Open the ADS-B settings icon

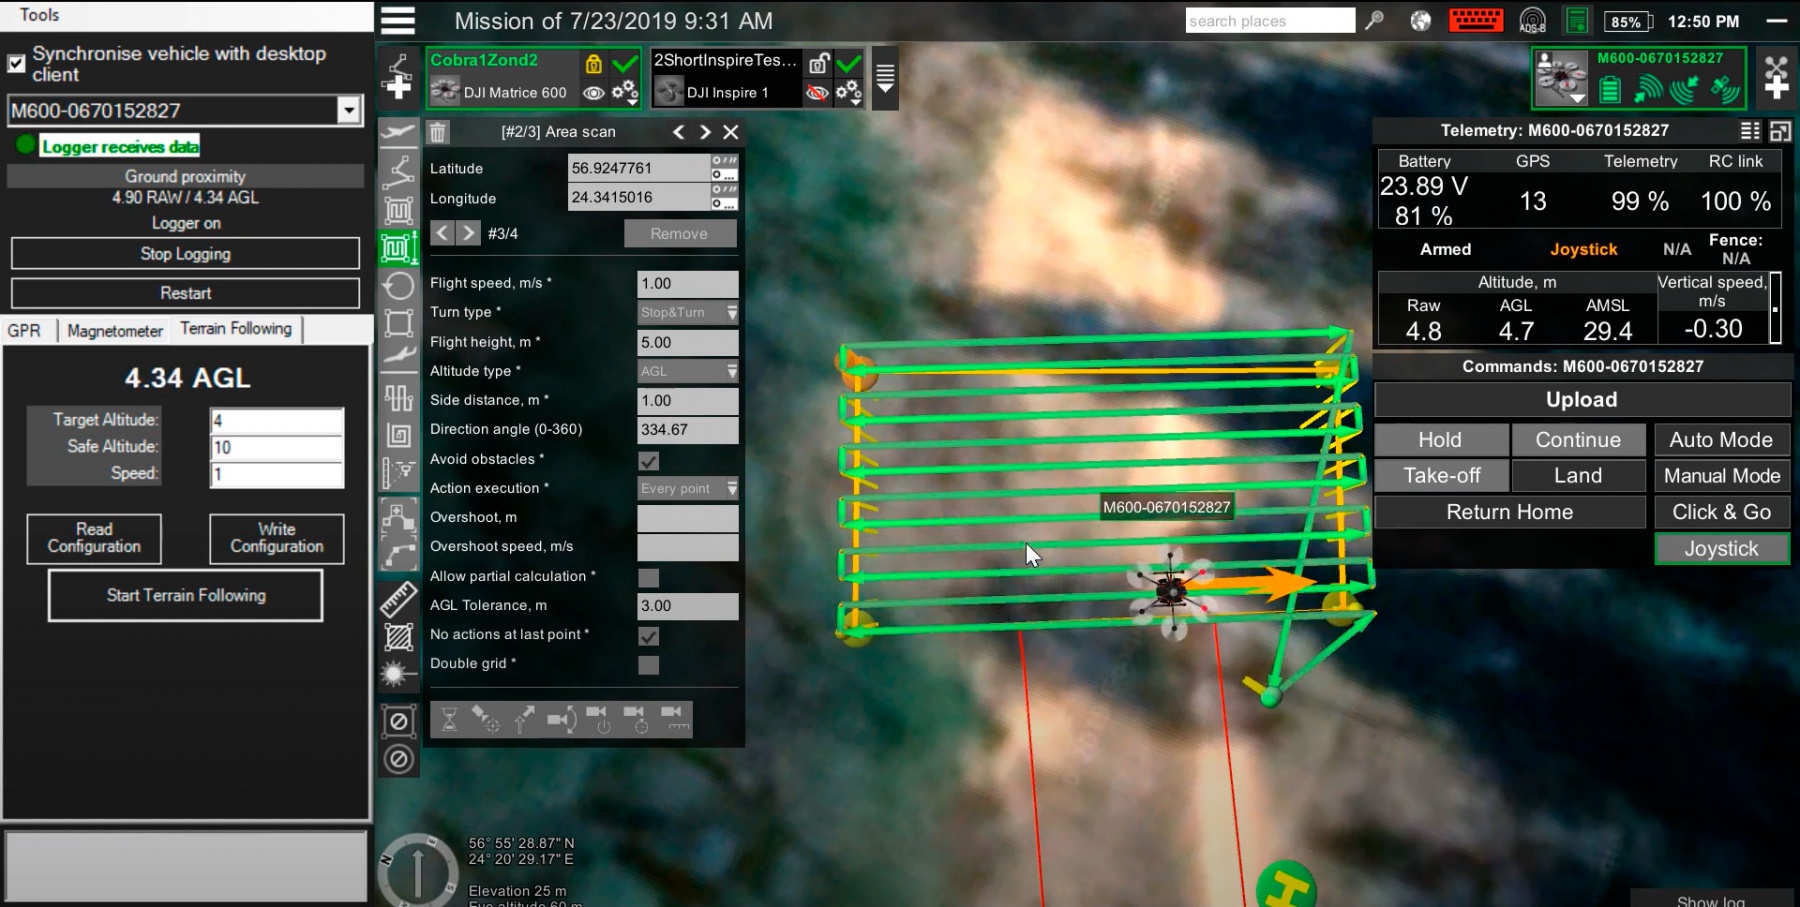1532,21
